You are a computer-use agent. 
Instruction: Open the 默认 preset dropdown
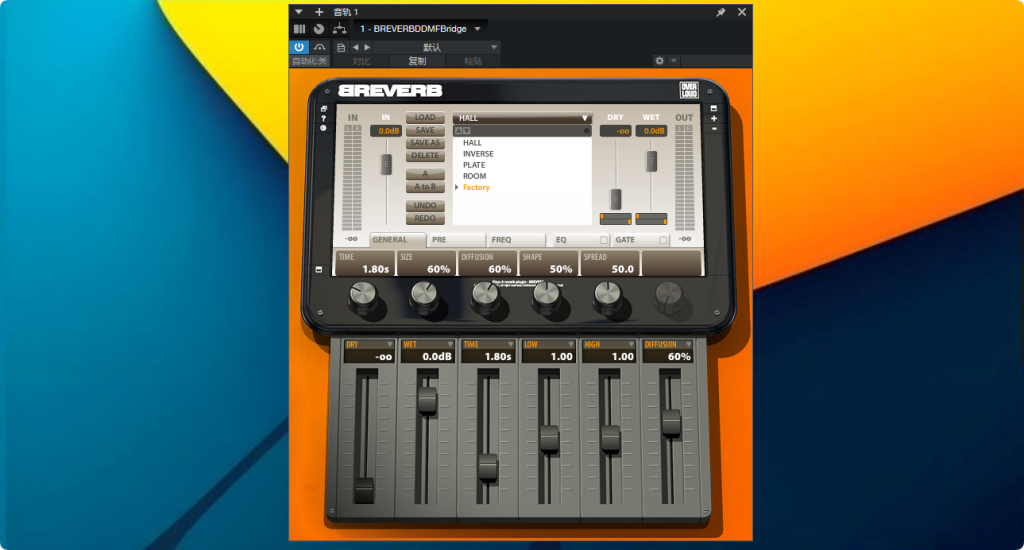(x=436, y=48)
